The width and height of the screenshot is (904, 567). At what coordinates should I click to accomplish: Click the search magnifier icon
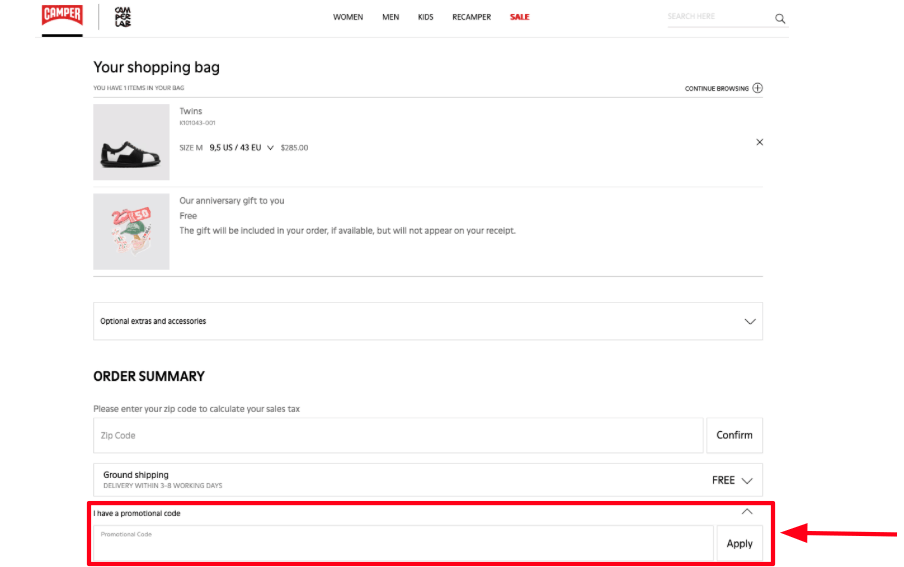click(780, 18)
